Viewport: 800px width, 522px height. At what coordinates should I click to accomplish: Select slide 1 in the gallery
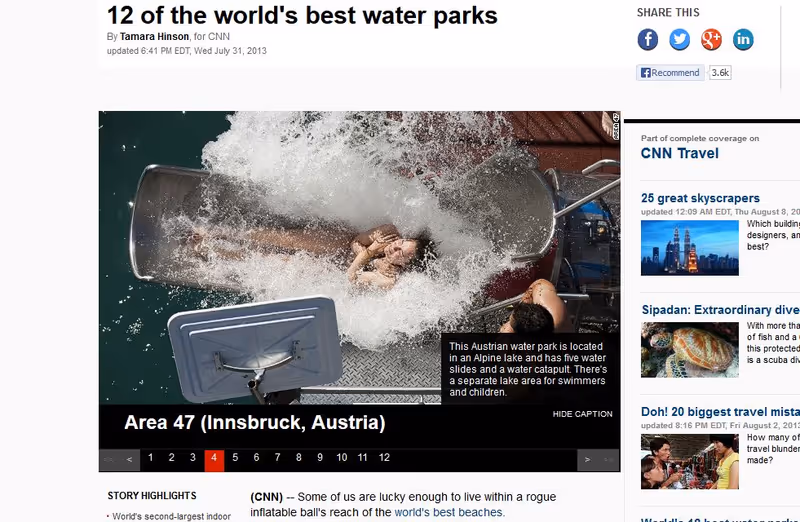click(151, 458)
